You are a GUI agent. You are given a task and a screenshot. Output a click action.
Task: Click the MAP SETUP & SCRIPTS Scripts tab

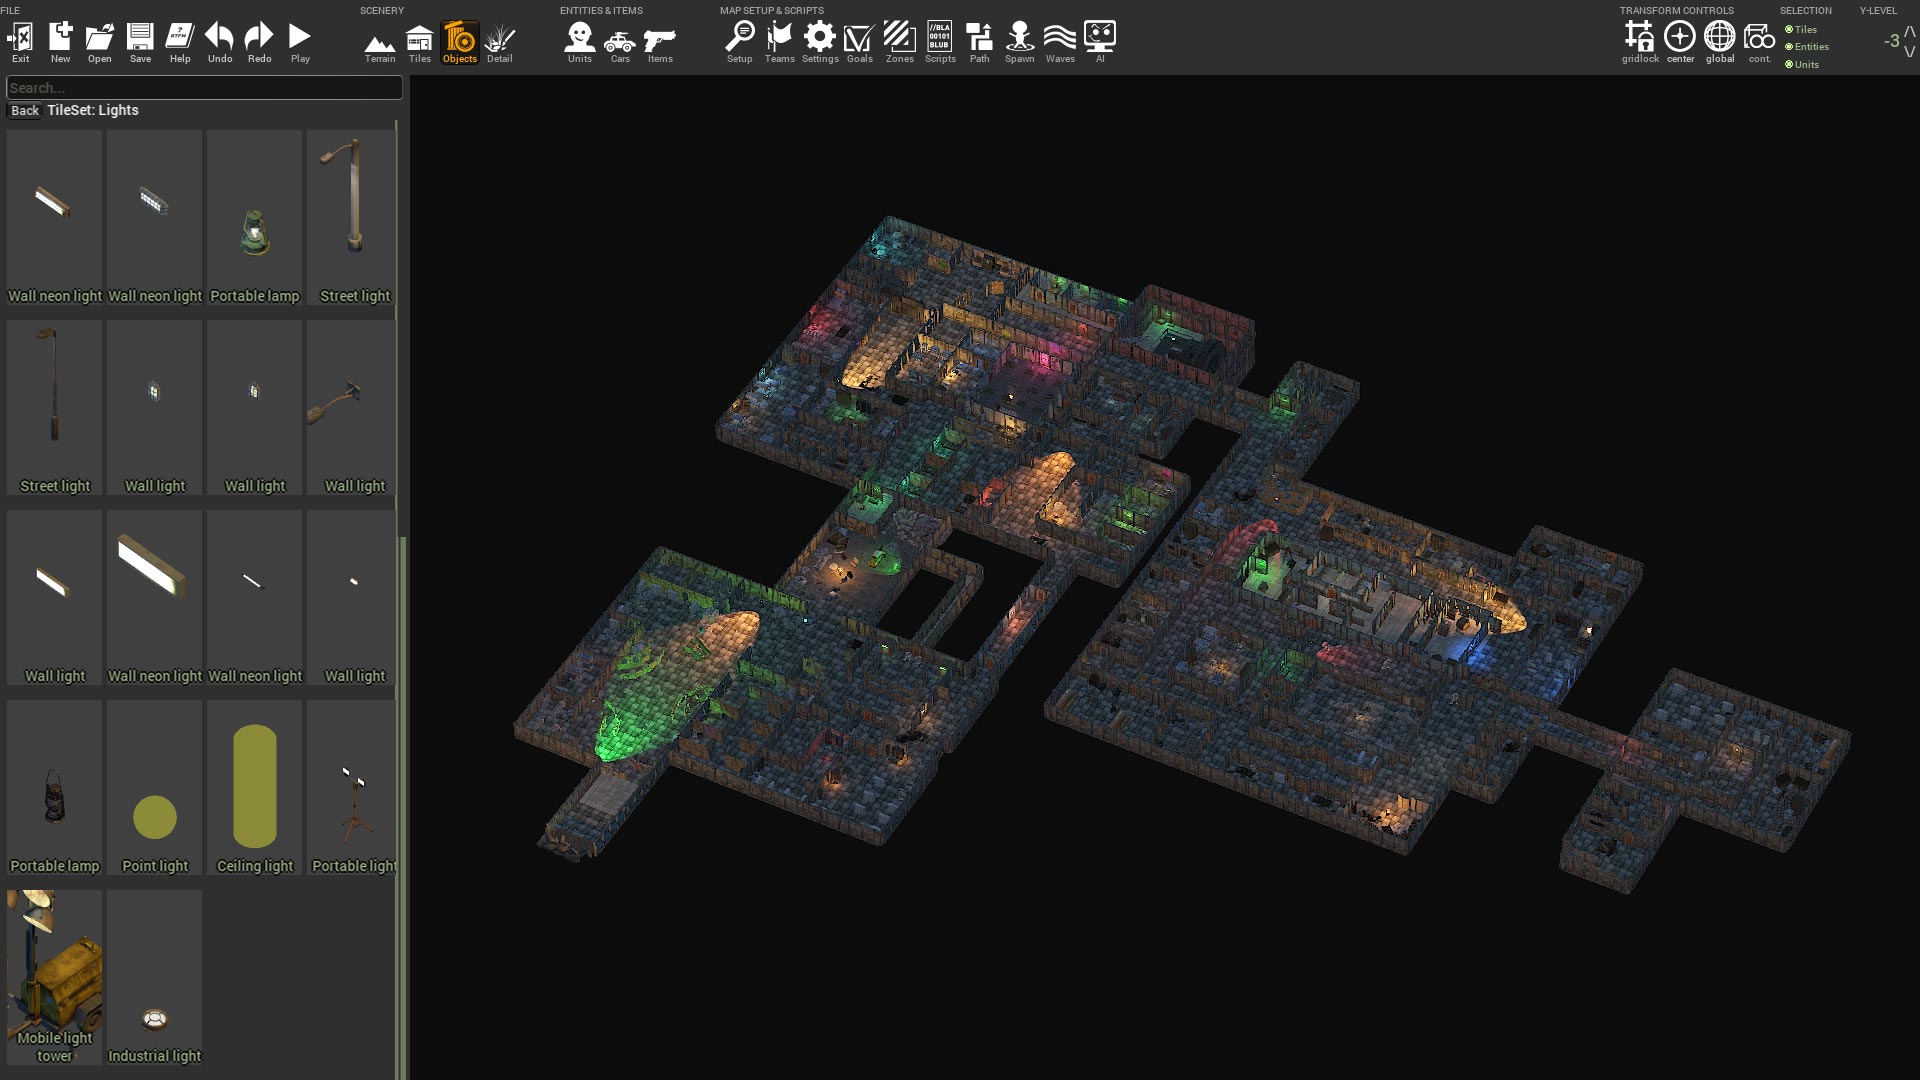[x=938, y=41]
